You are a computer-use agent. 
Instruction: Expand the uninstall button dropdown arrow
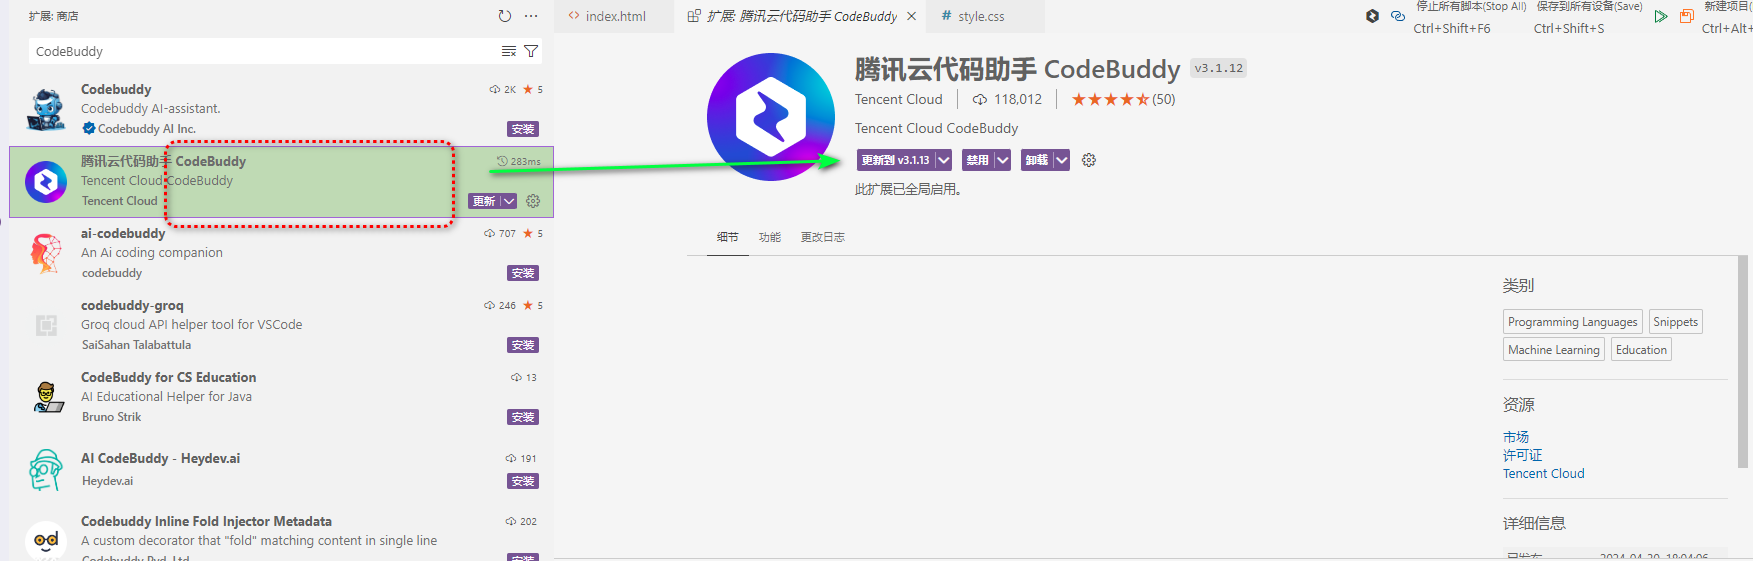click(1061, 160)
